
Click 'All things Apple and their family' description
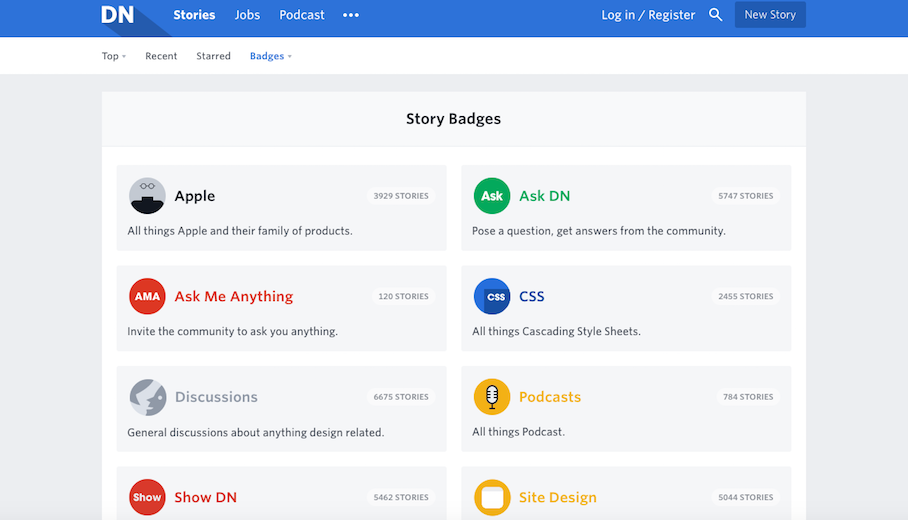pos(240,230)
